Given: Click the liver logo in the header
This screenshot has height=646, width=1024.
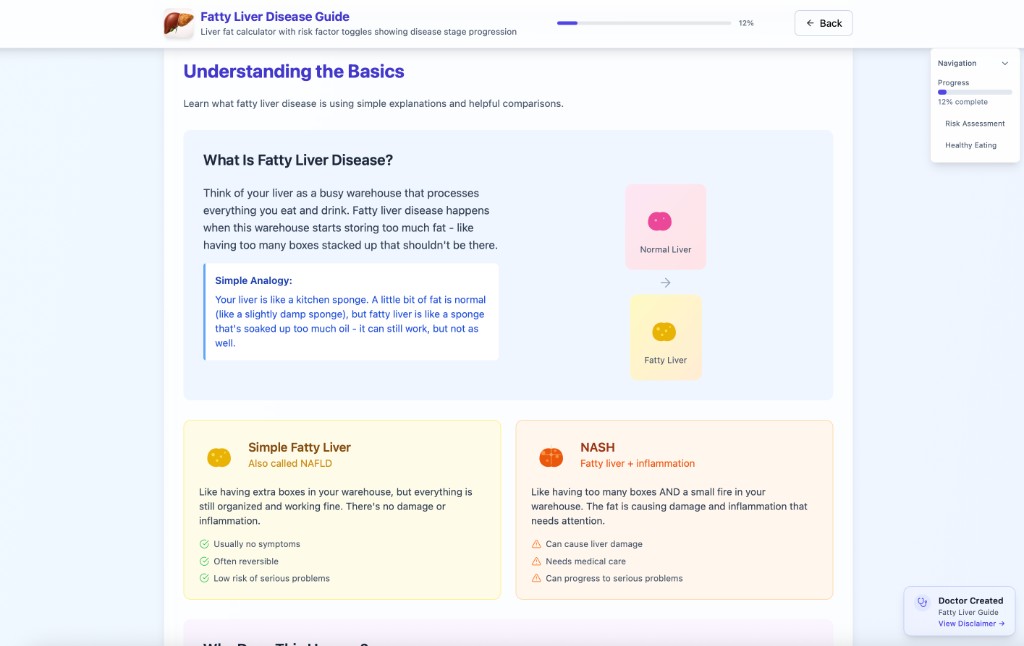Looking at the screenshot, I should pyautogui.click(x=178, y=22).
